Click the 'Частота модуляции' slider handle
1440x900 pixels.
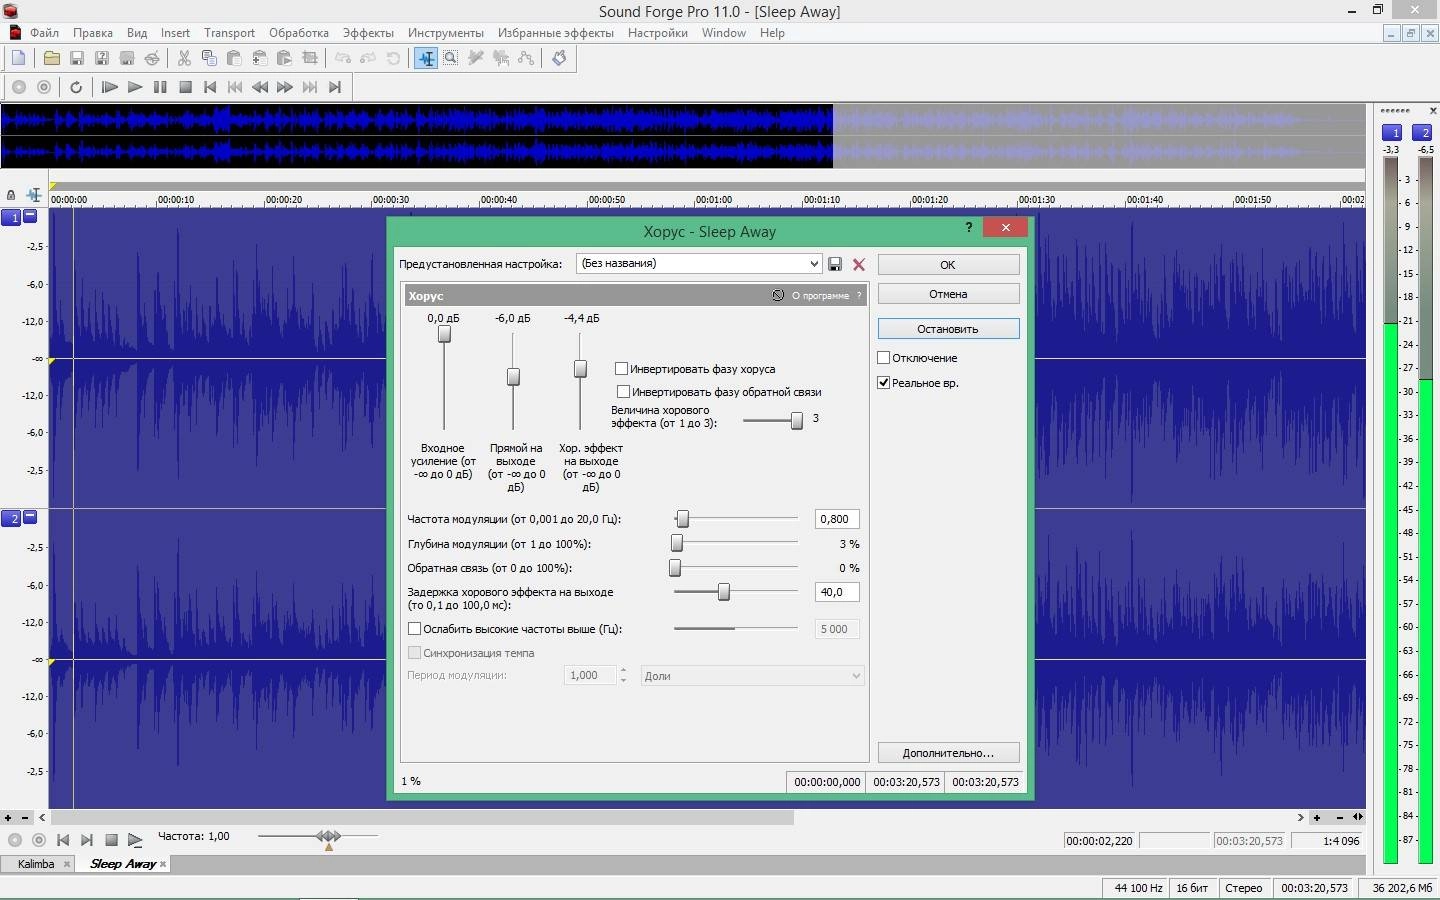point(682,519)
